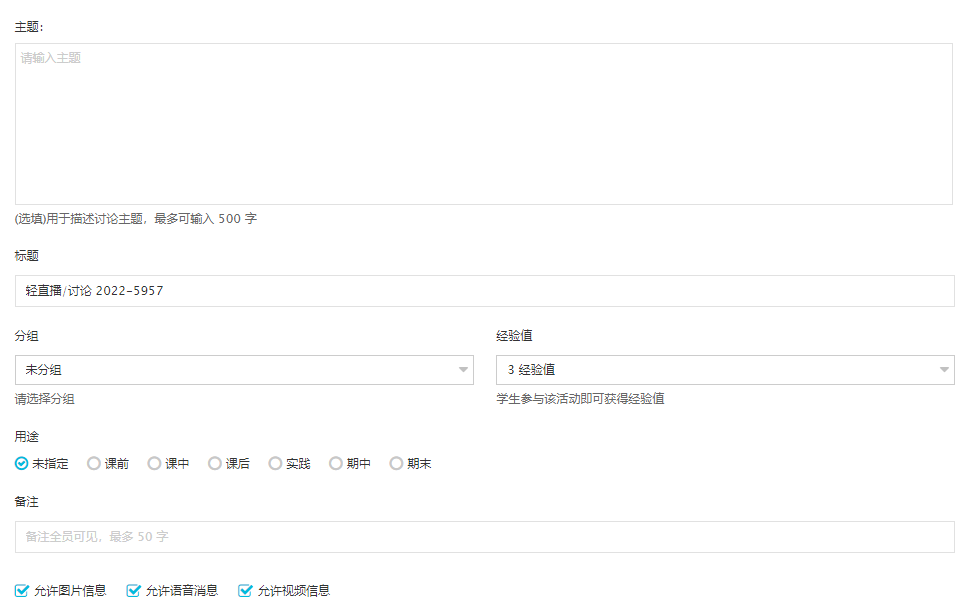Viewport: 970px width, 614px height.
Task: Click the 标题 field label
Action: 27,255
